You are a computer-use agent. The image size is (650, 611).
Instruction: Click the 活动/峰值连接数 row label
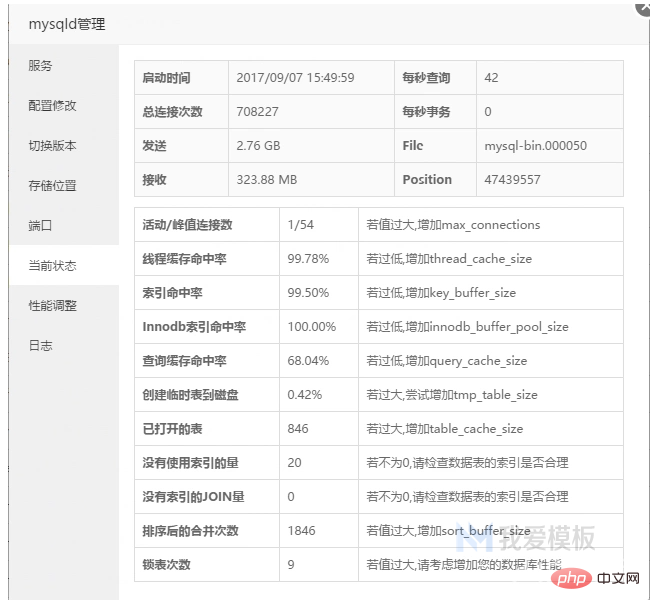tap(187, 225)
